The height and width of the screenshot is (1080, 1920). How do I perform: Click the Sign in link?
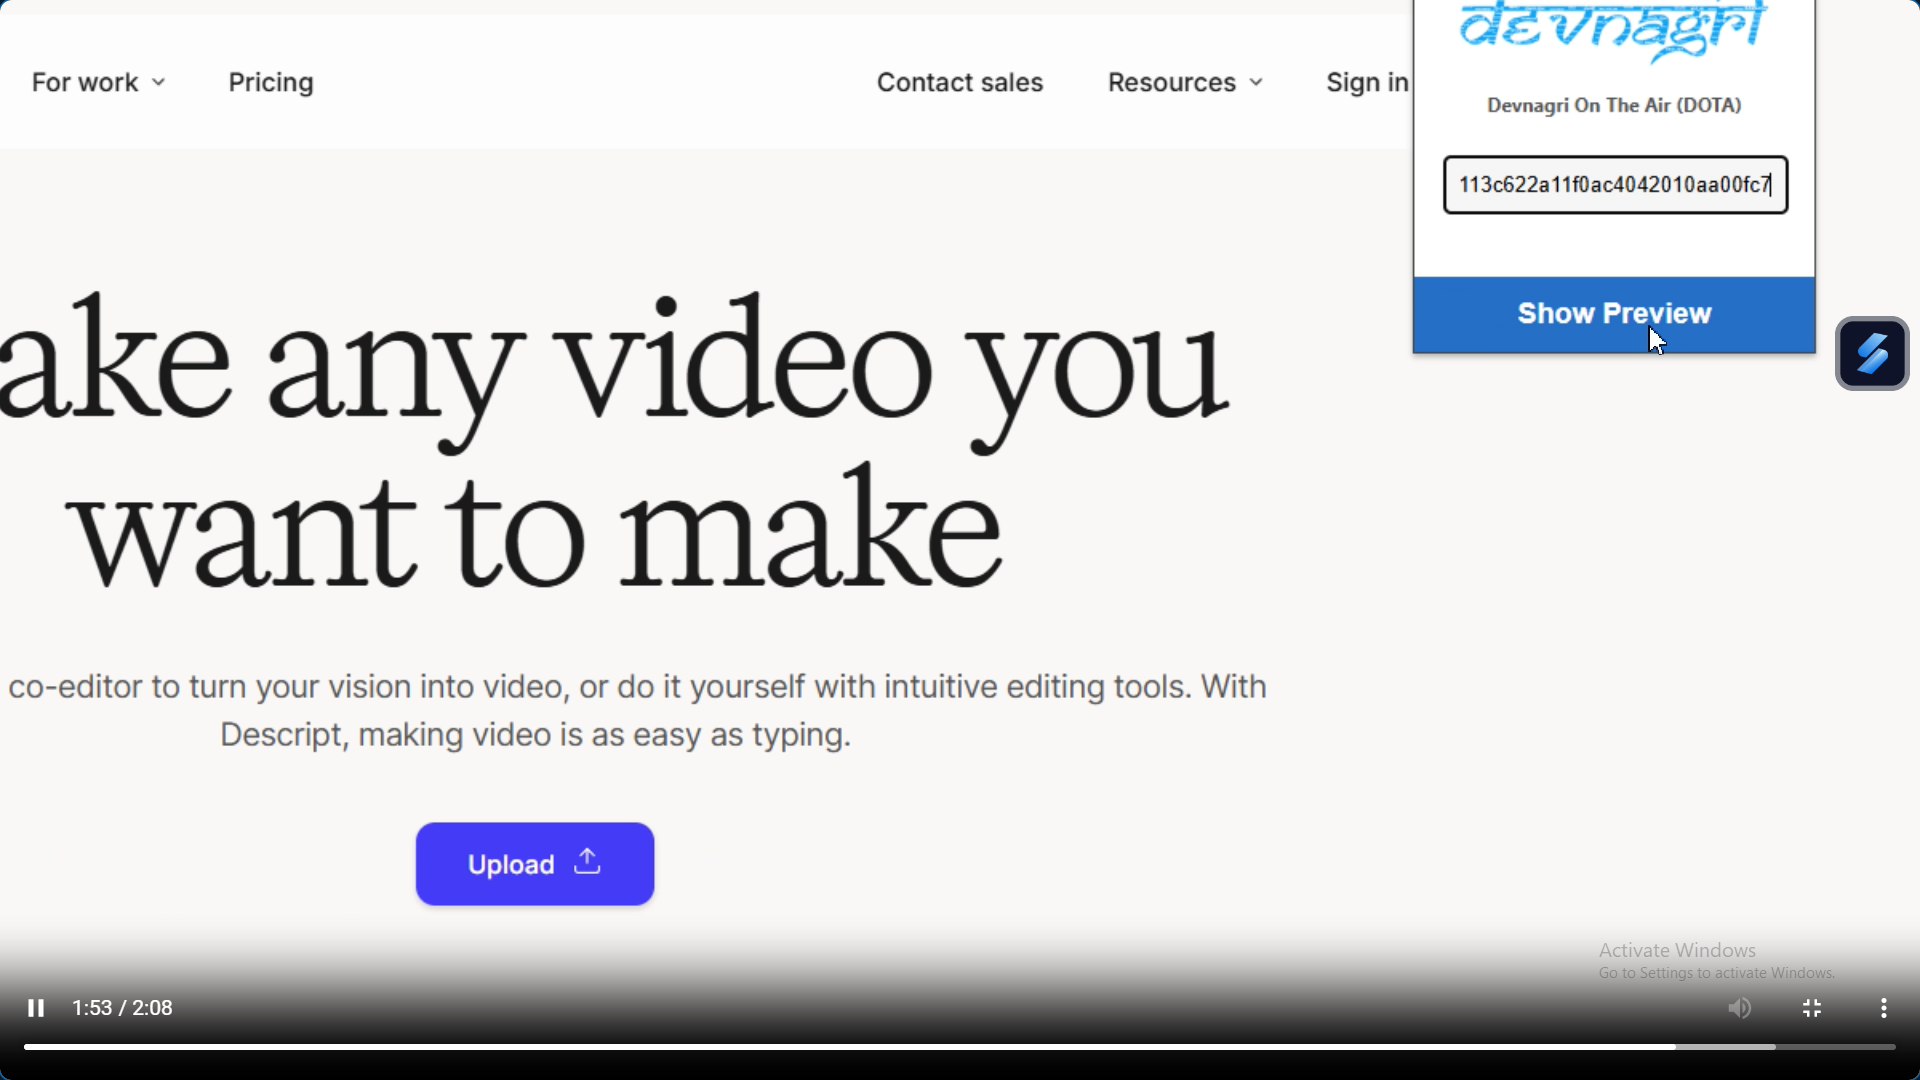tap(1367, 82)
